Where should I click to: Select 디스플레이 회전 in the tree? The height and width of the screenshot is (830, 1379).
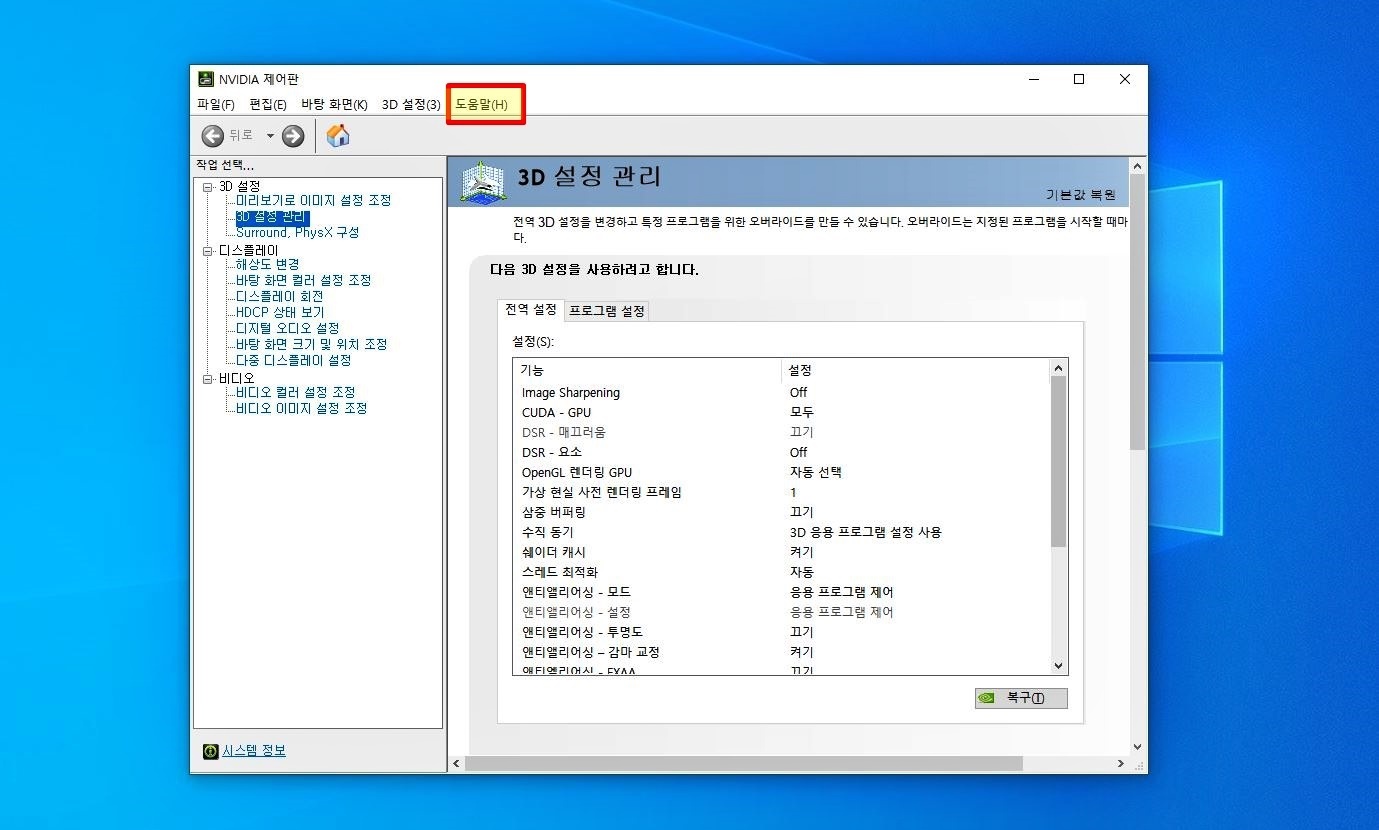279,296
